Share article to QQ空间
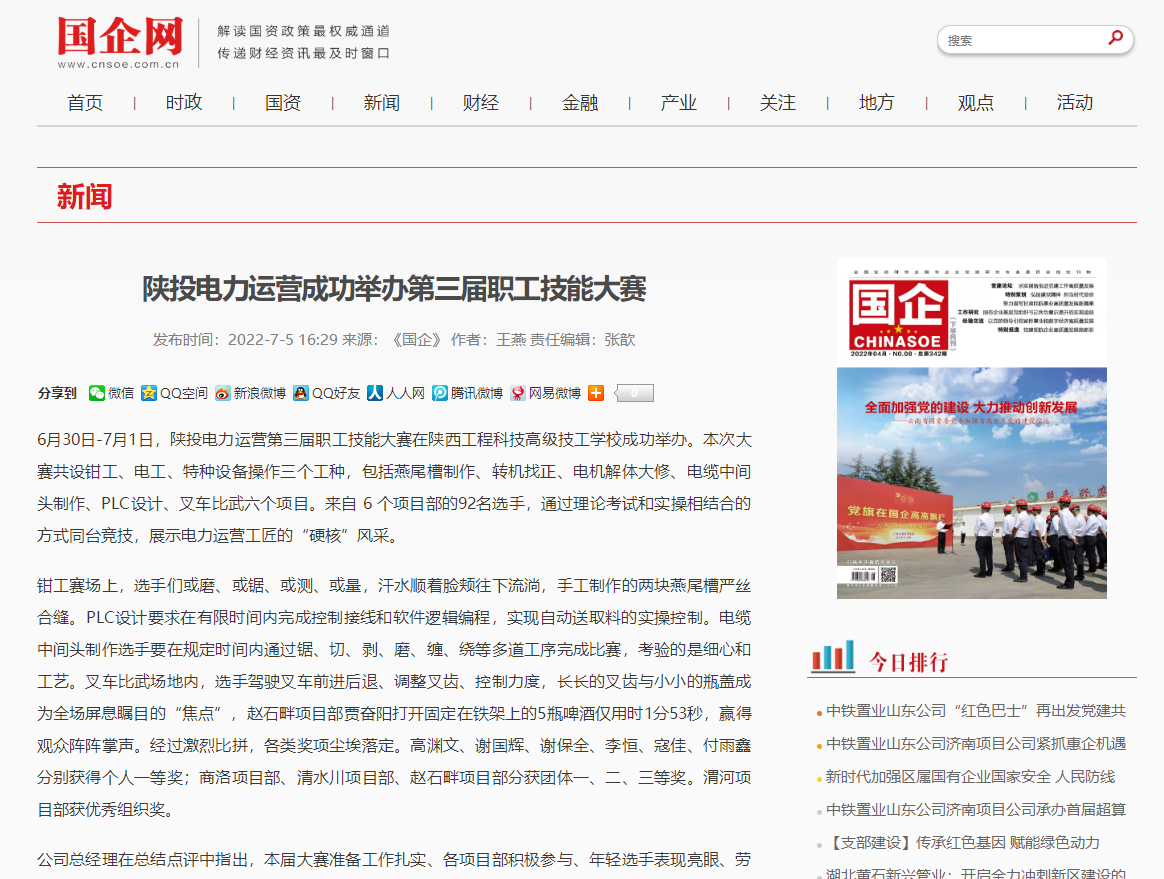 pyautogui.click(x=174, y=393)
